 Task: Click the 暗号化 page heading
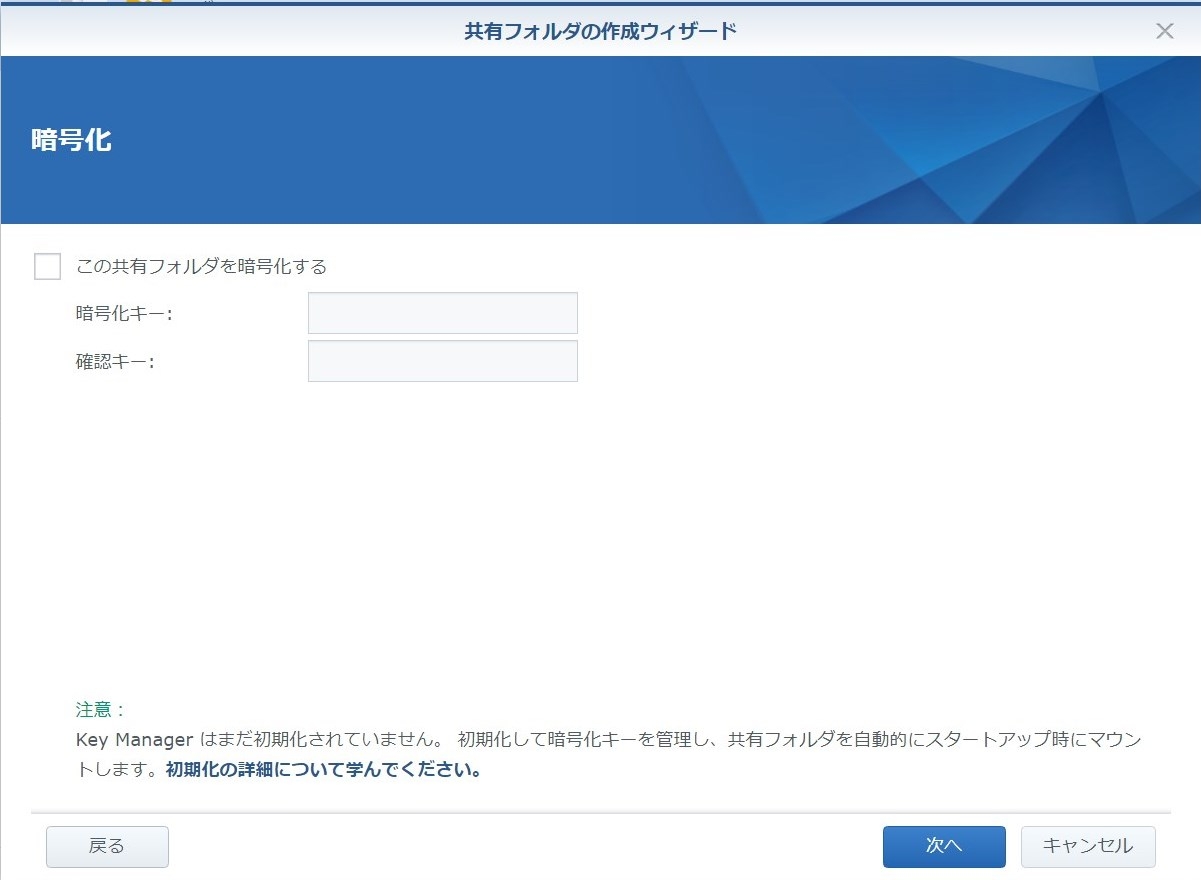pos(71,140)
